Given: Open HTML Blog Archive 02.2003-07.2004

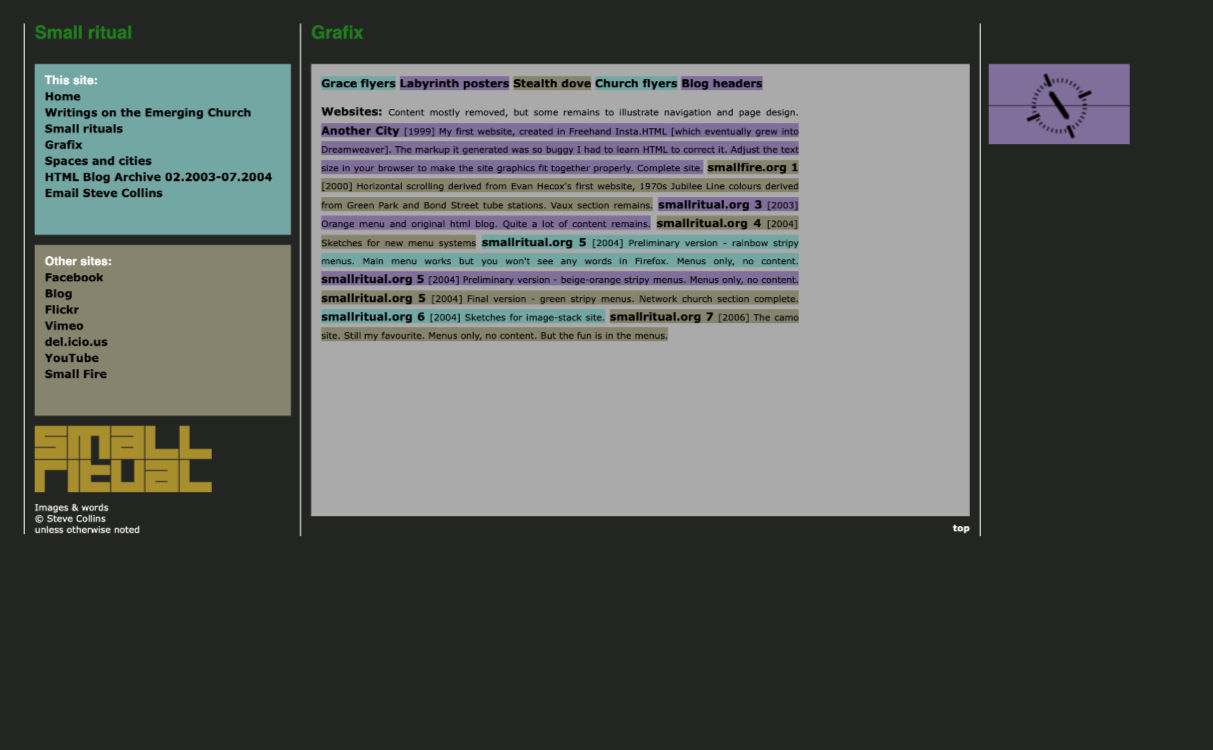Looking at the screenshot, I should (x=158, y=177).
